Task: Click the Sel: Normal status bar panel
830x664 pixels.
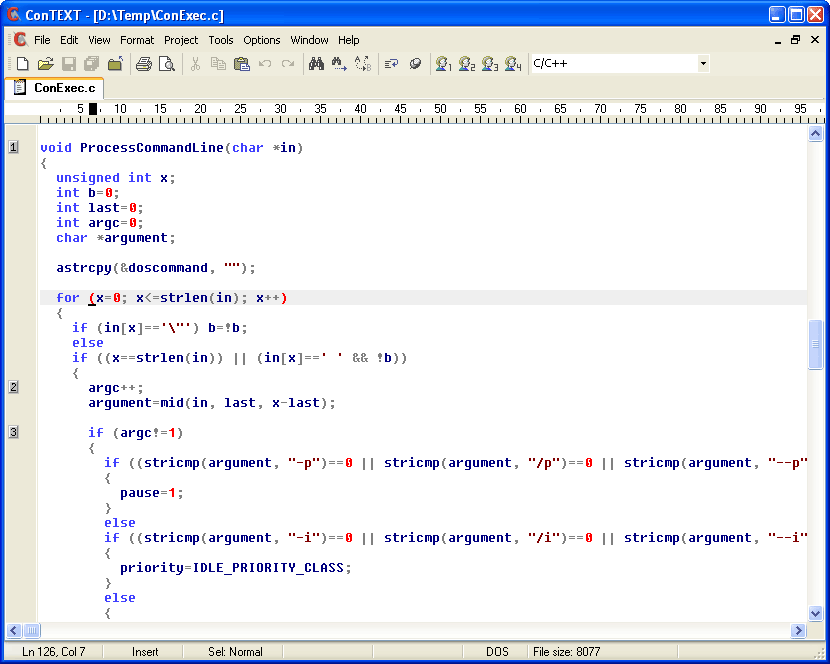Action: pos(235,652)
